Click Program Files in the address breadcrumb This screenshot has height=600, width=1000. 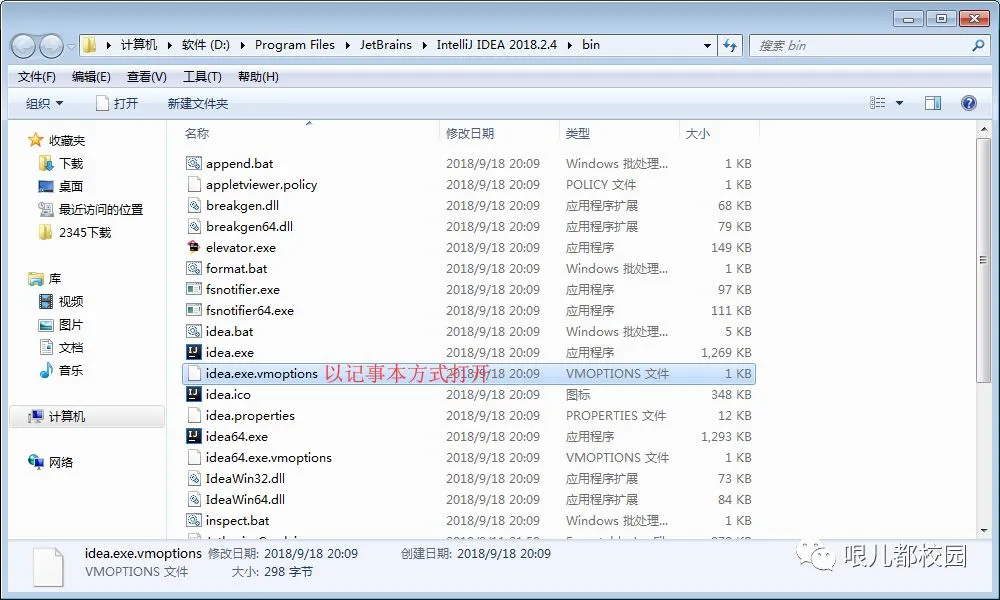(x=295, y=45)
